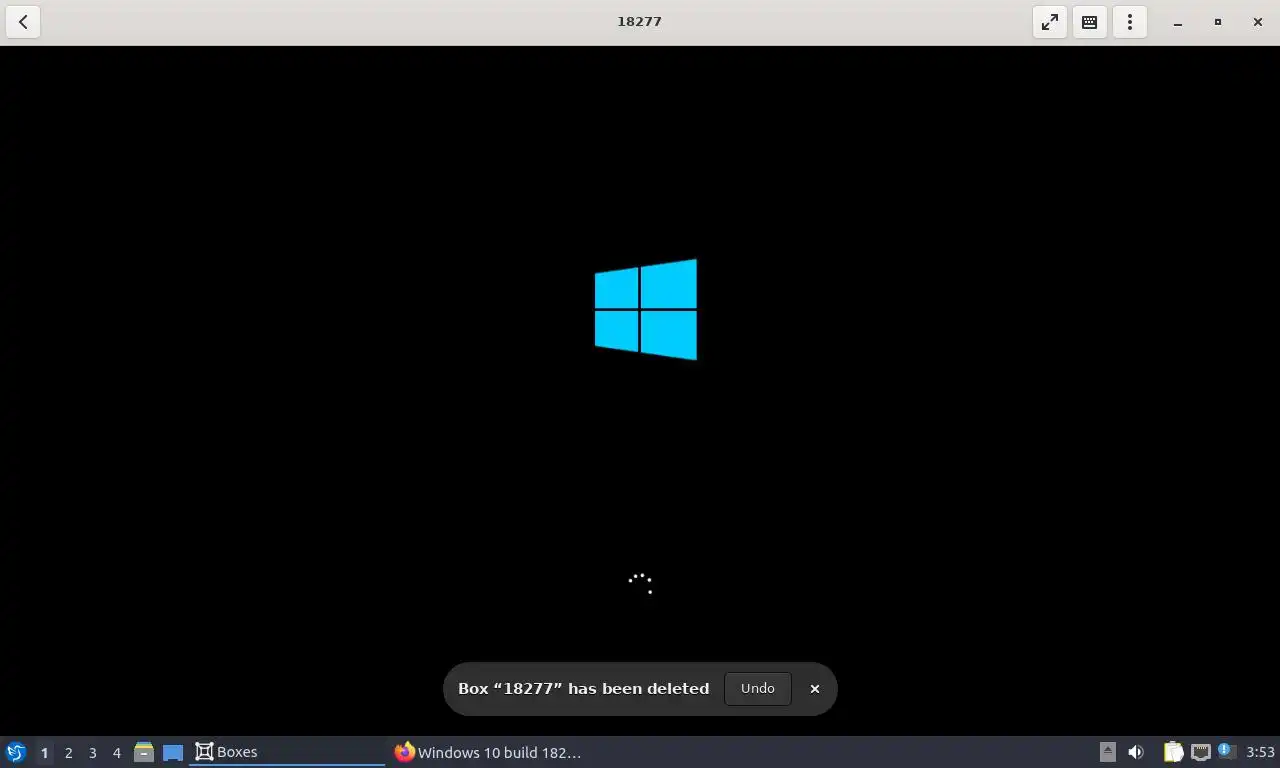Select the Boxes taskbar entry
The image size is (1280, 768).
tap(287, 752)
